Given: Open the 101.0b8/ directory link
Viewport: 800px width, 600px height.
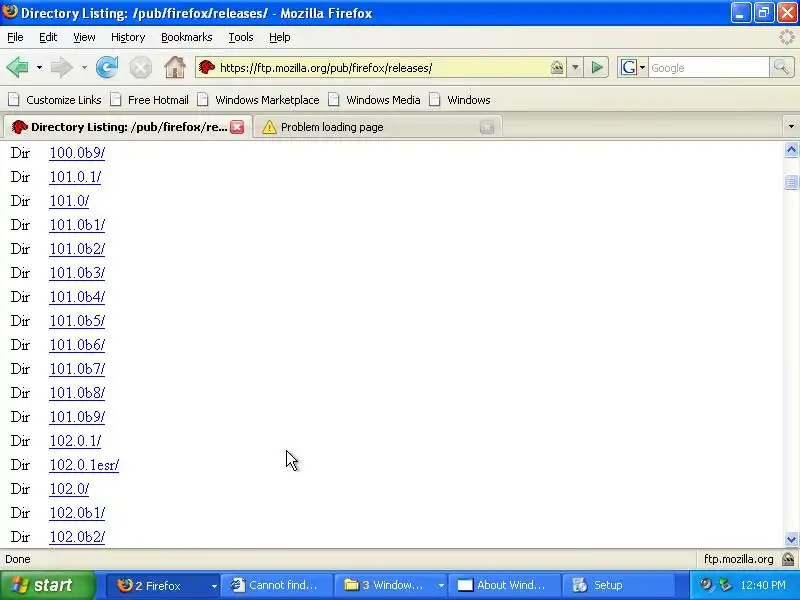Looking at the screenshot, I should point(77,392).
